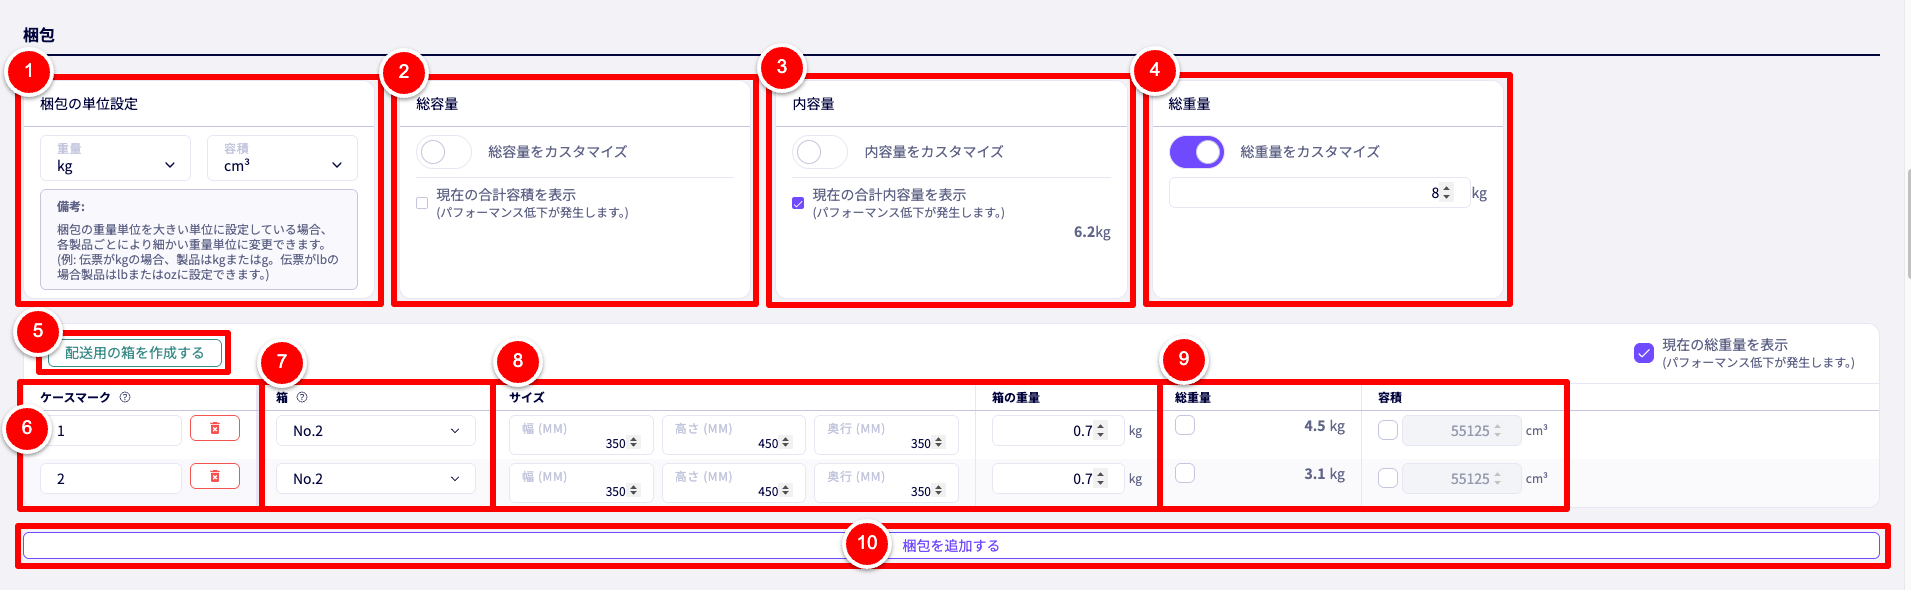This screenshot has height=590, width=1911.
Task: Click the 高さ (MM) field in row 1
Action: pos(734,435)
